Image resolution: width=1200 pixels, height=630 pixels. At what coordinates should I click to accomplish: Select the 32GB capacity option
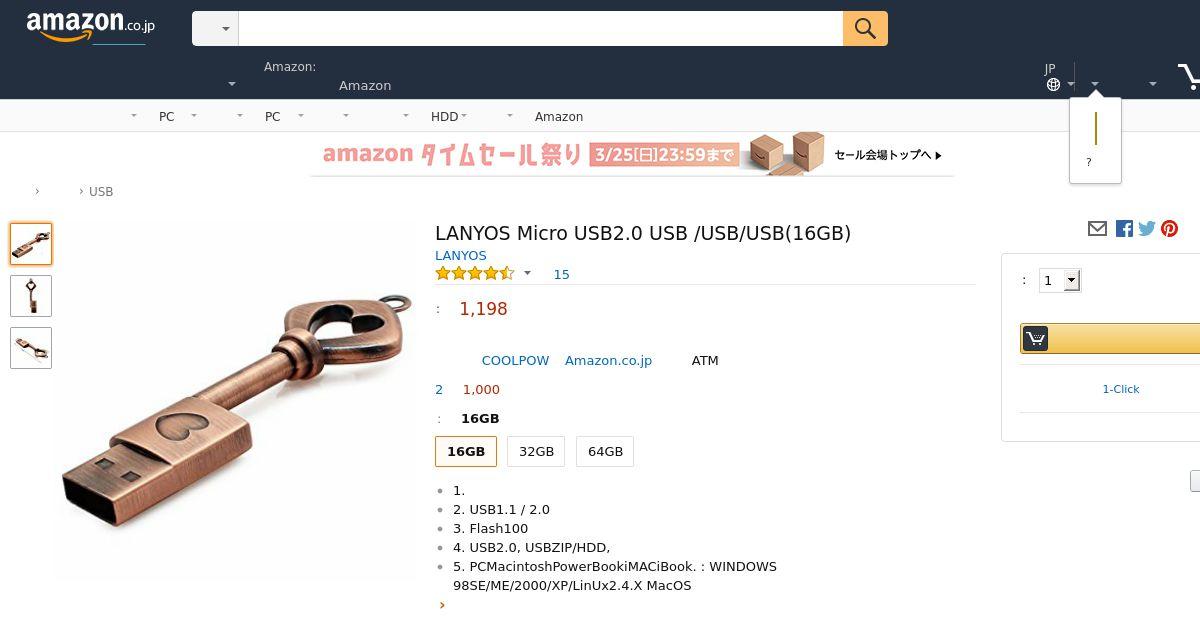point(536,451)
